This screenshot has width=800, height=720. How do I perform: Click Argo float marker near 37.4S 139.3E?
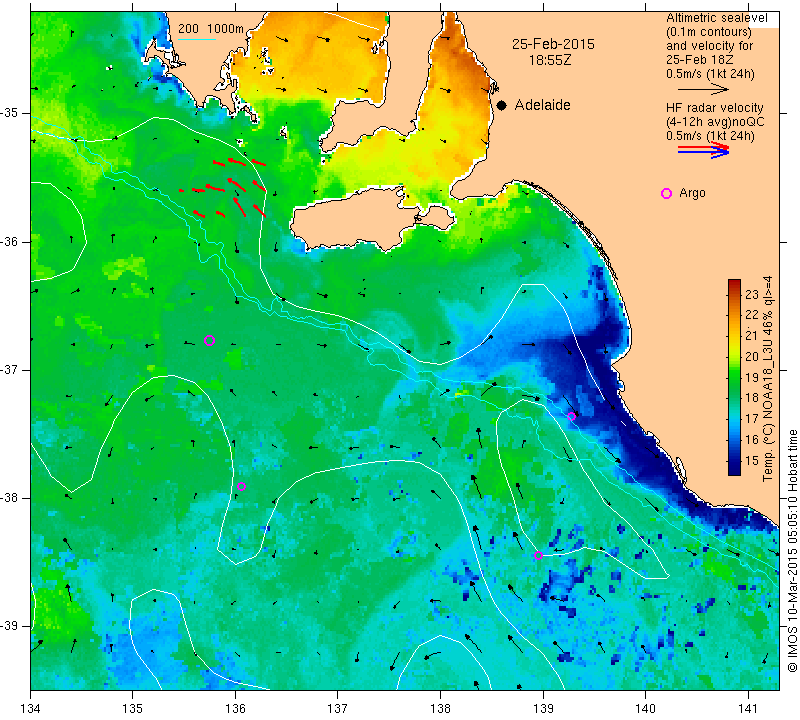click(x=571, y=416)
